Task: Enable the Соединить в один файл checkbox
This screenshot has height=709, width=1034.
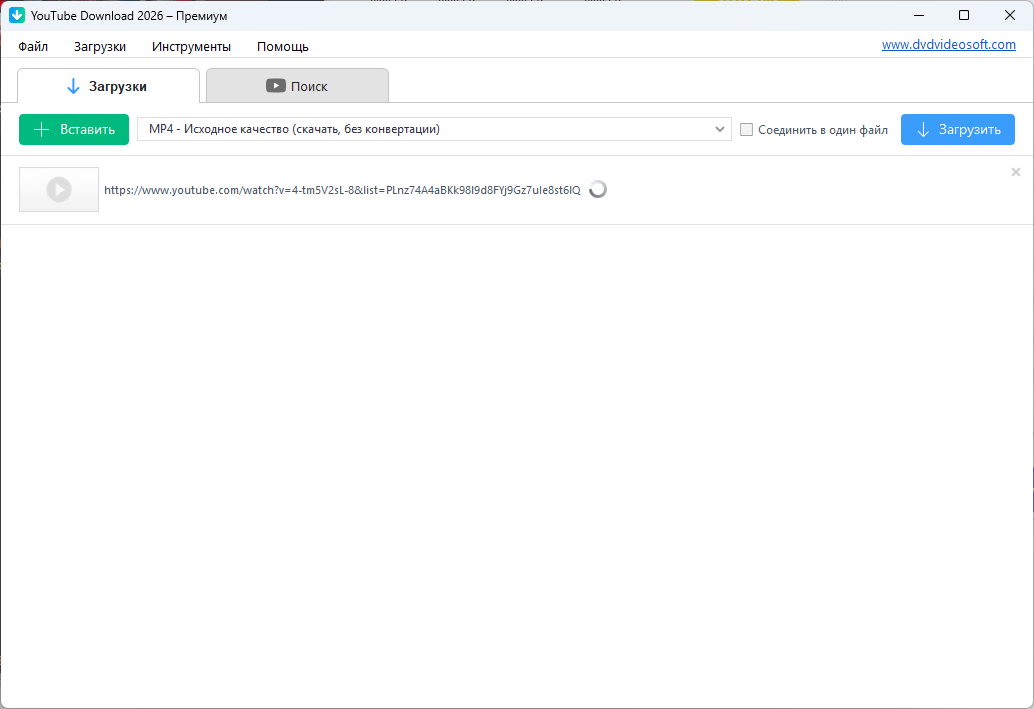Action: click(746, 129)
